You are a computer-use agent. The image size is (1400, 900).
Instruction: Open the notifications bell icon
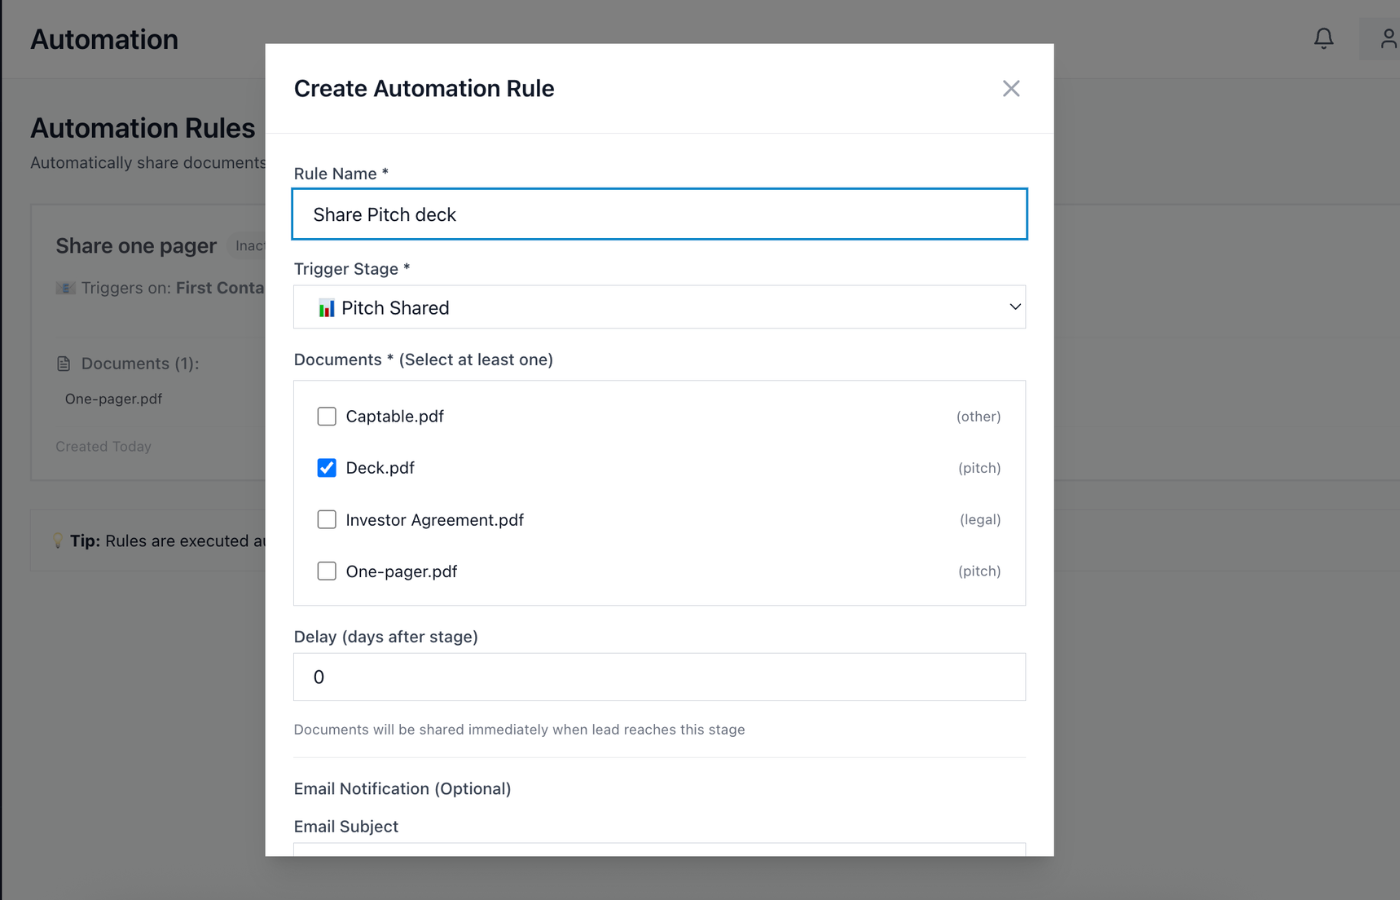(1323, 38)
